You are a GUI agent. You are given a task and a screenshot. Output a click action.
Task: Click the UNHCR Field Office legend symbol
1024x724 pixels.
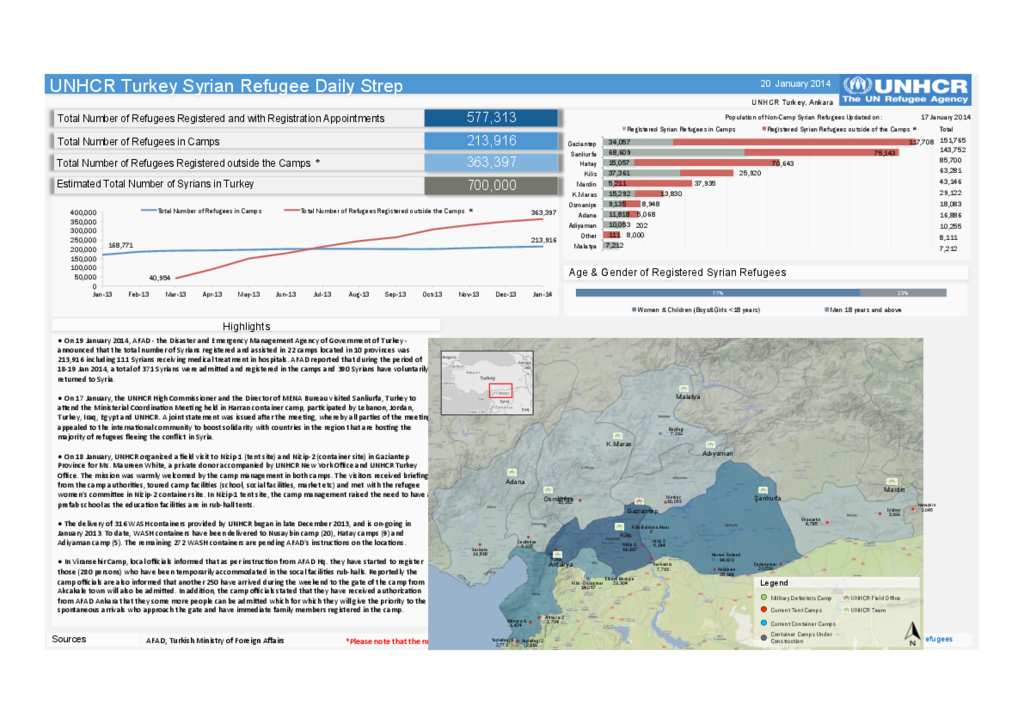[846, 597]
